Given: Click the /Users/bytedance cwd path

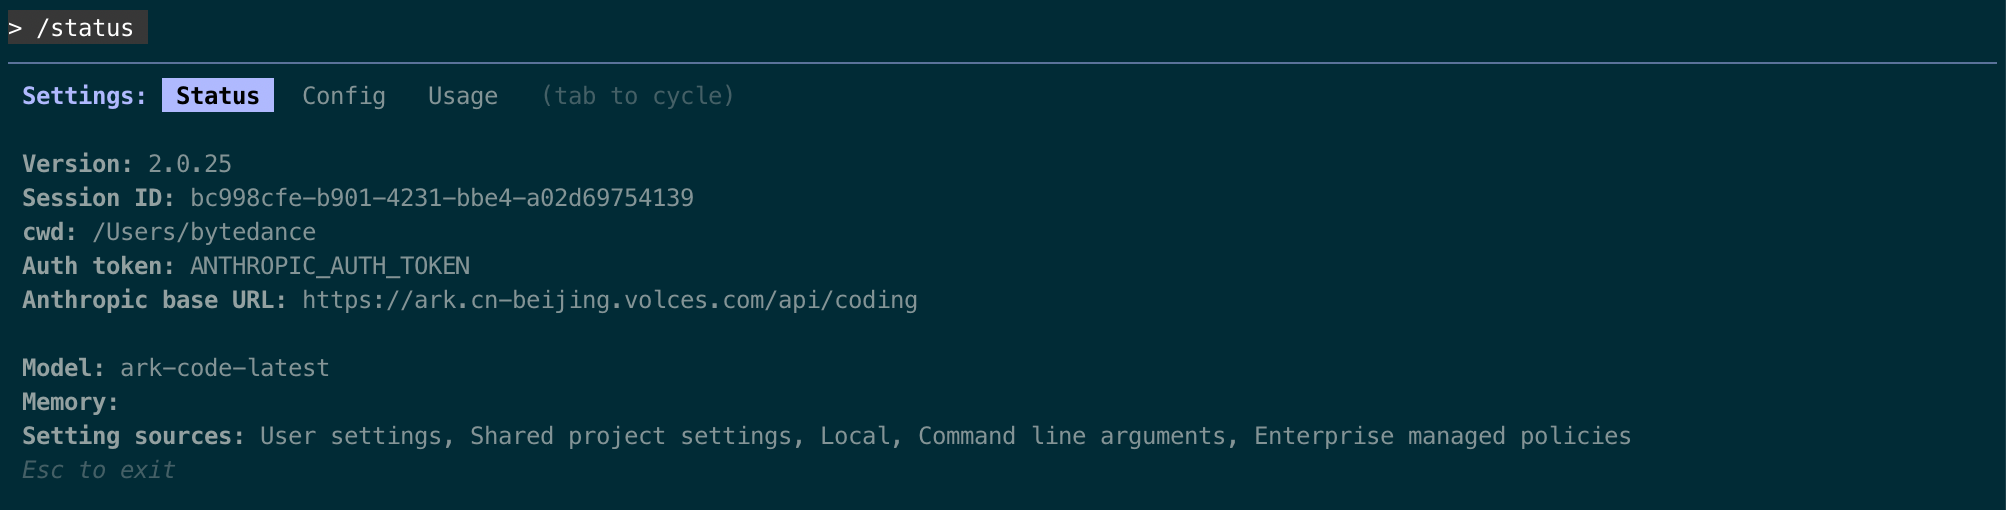Looking at the screenshot, I should coord(203,232).
